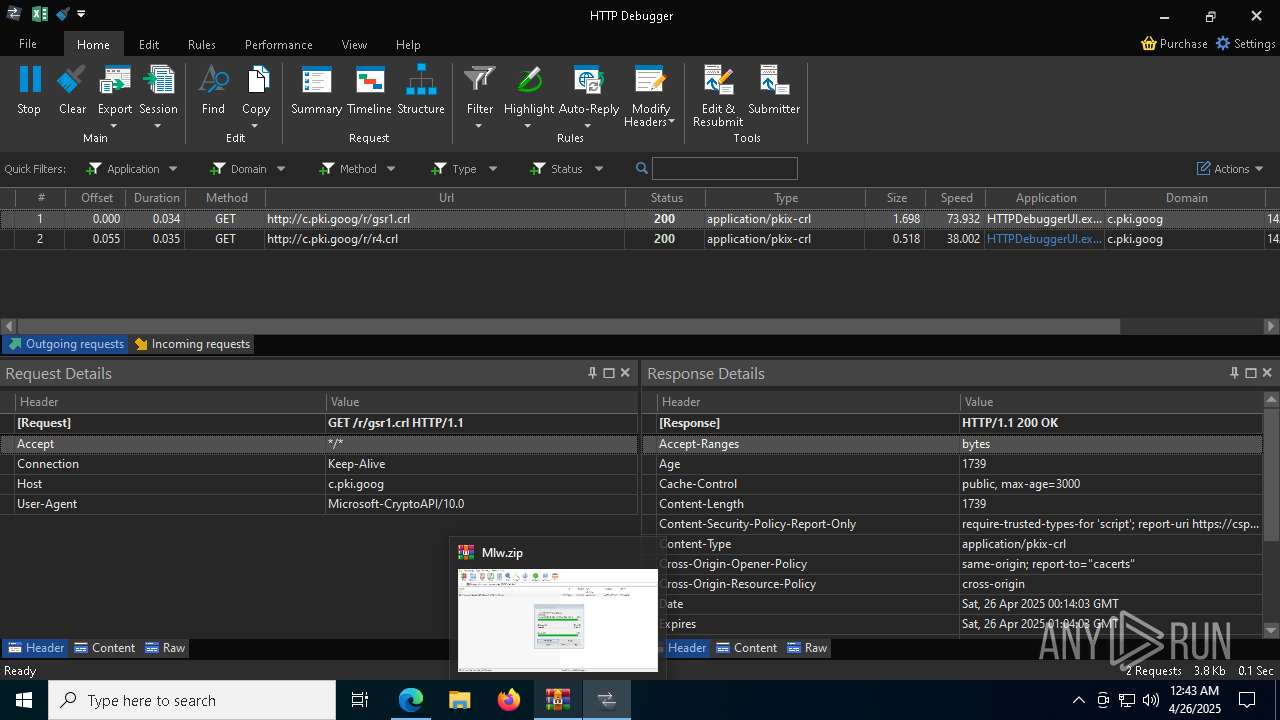Select the Outgoing requests tab
The width and height of the screenshot is (1280, 720).
point(66,344)
